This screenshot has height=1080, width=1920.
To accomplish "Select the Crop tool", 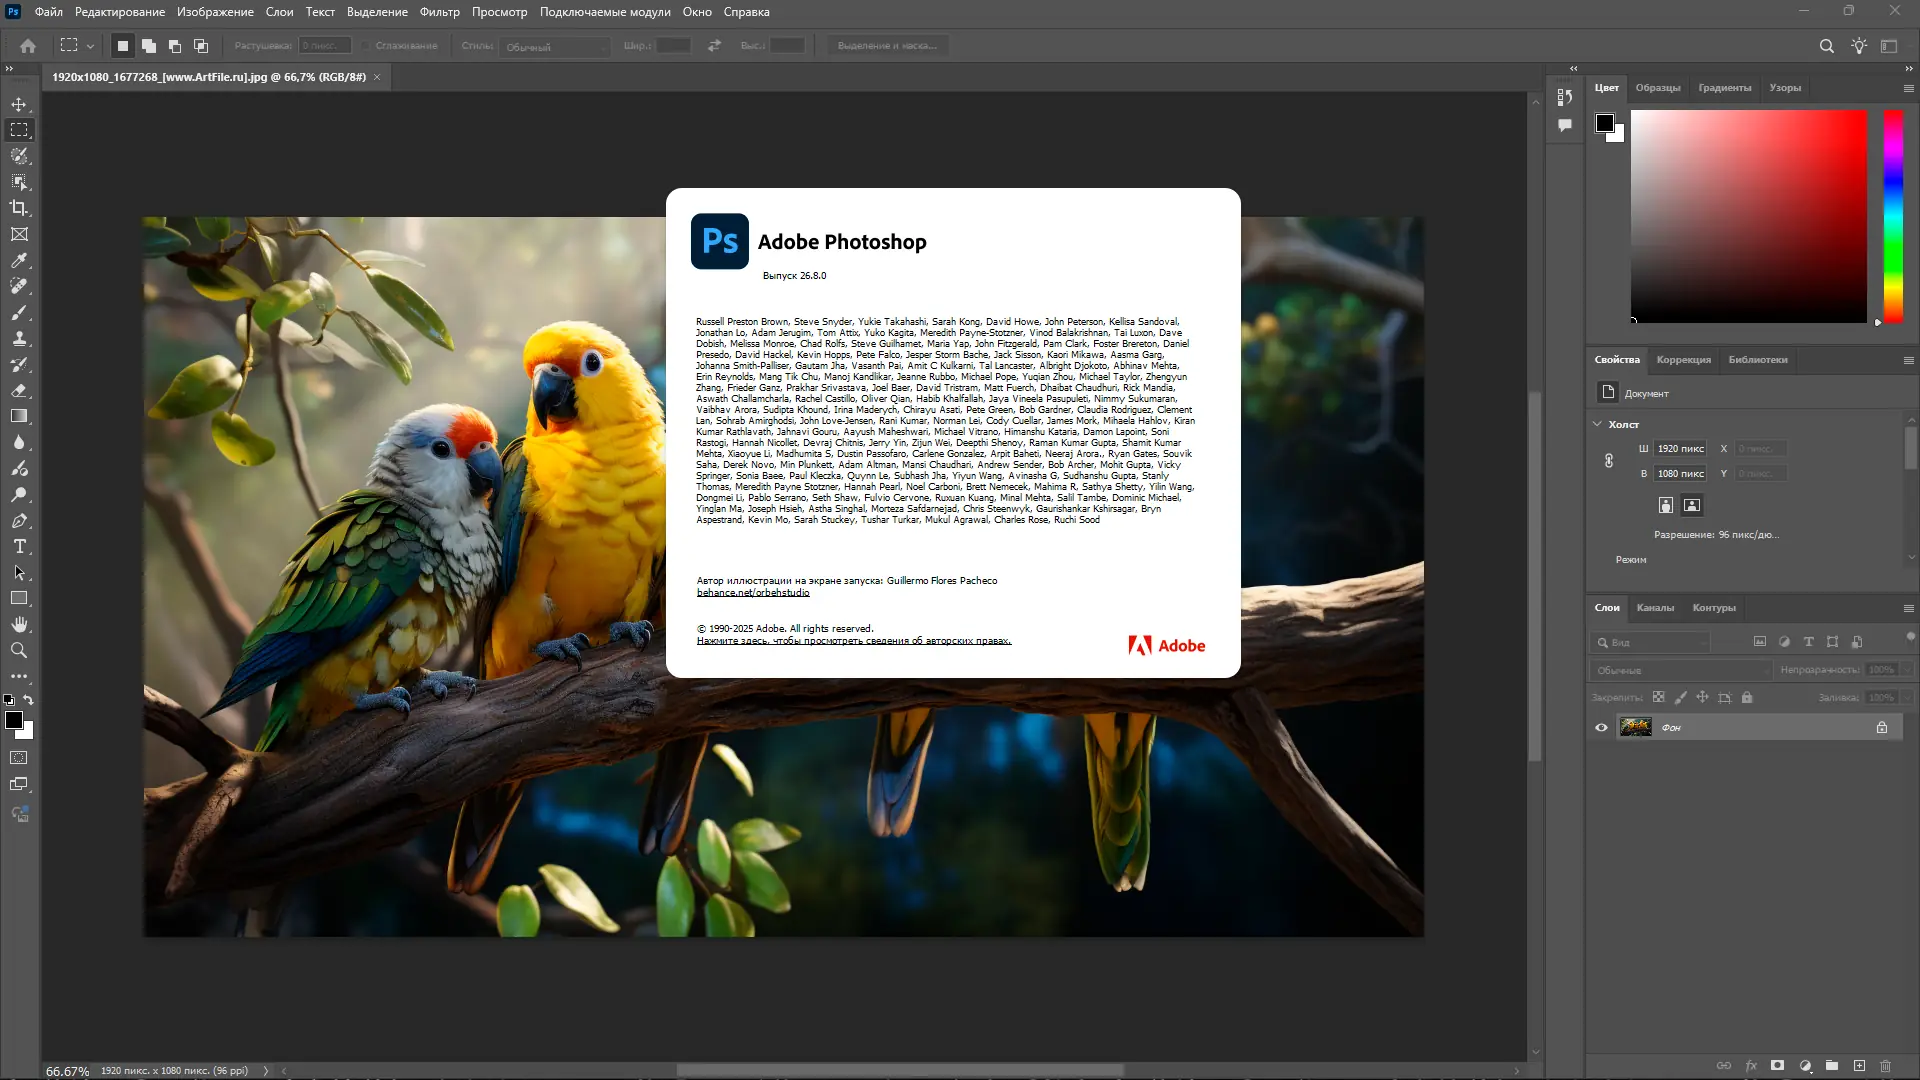I will tap(19, 208).
